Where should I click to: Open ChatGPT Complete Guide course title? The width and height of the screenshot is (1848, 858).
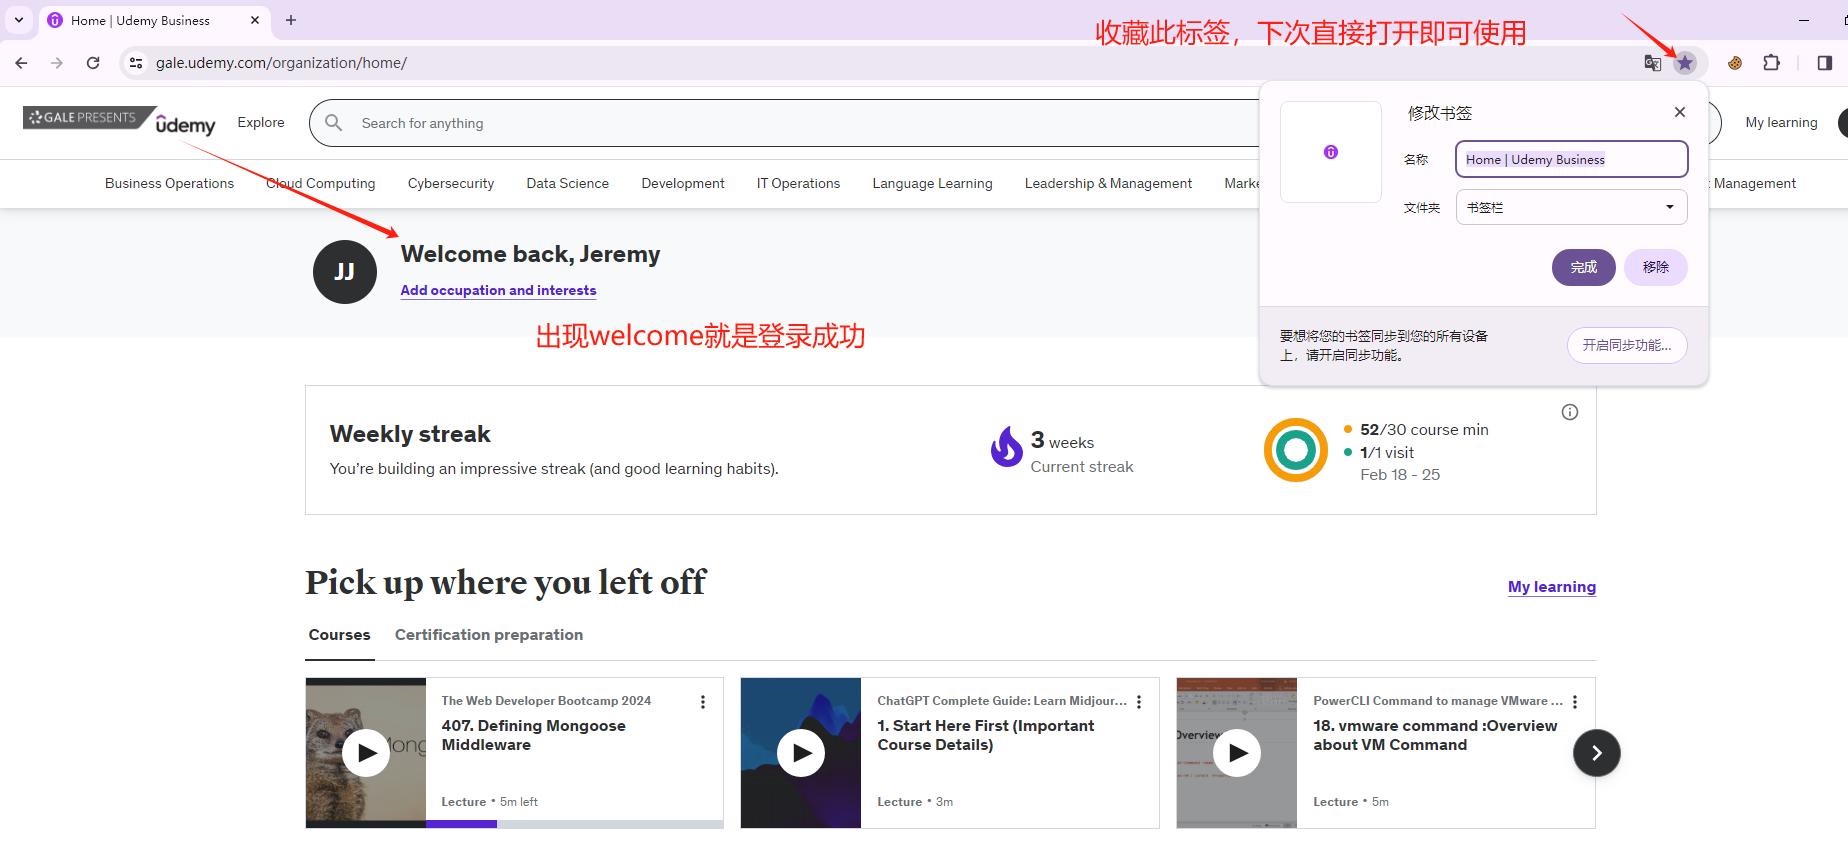(x=1002, y=700)
